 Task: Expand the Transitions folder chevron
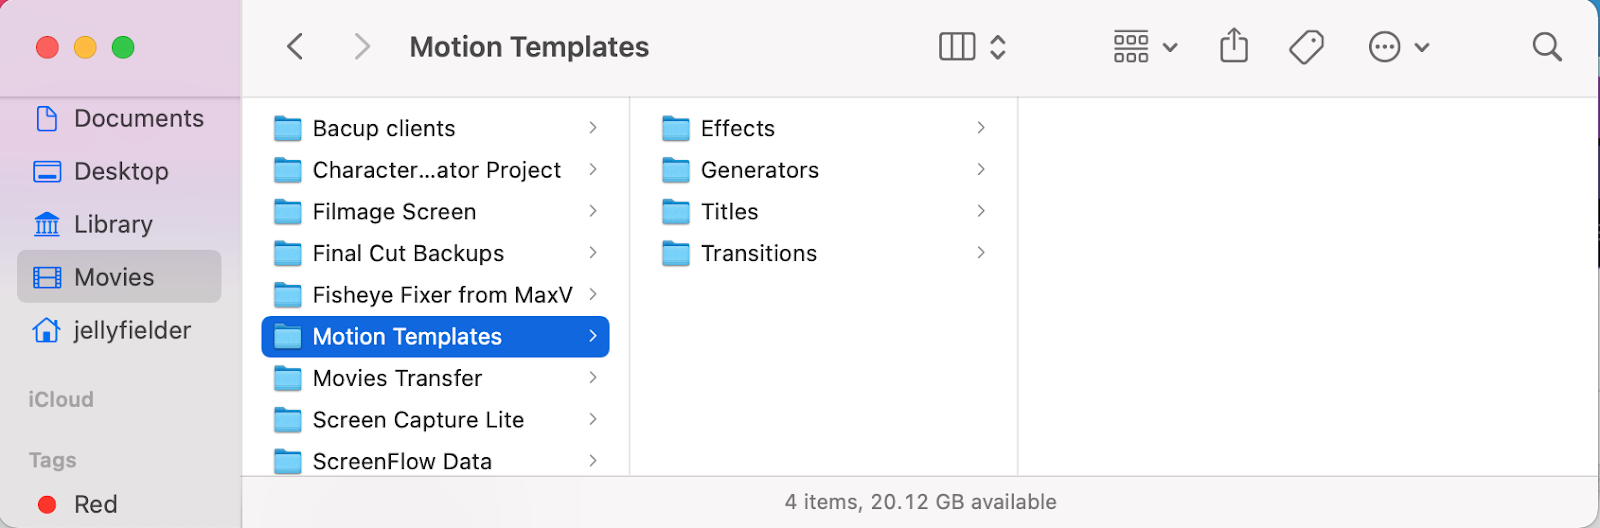(981, 253)
